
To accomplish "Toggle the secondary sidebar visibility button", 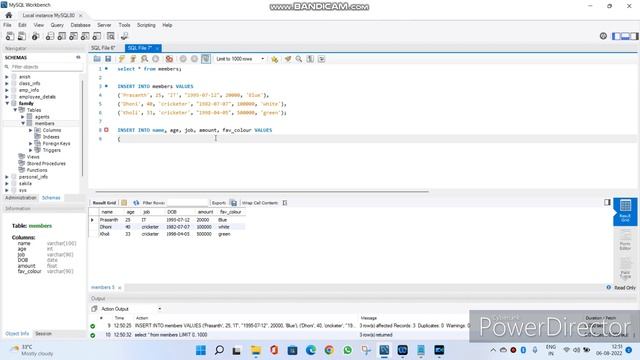I will click(x=634, y=36).
